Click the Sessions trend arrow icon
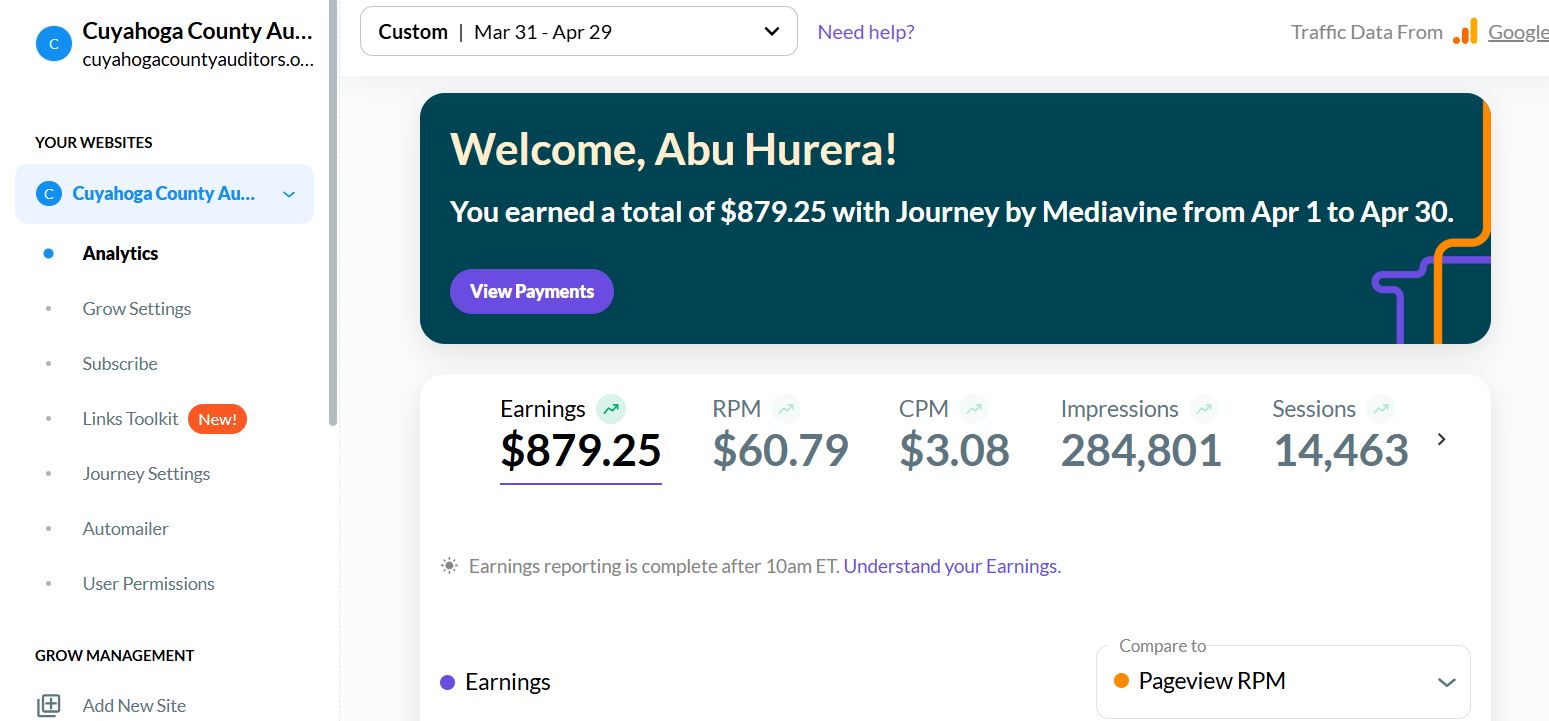1549x721 pixels. pos(1381,408)
